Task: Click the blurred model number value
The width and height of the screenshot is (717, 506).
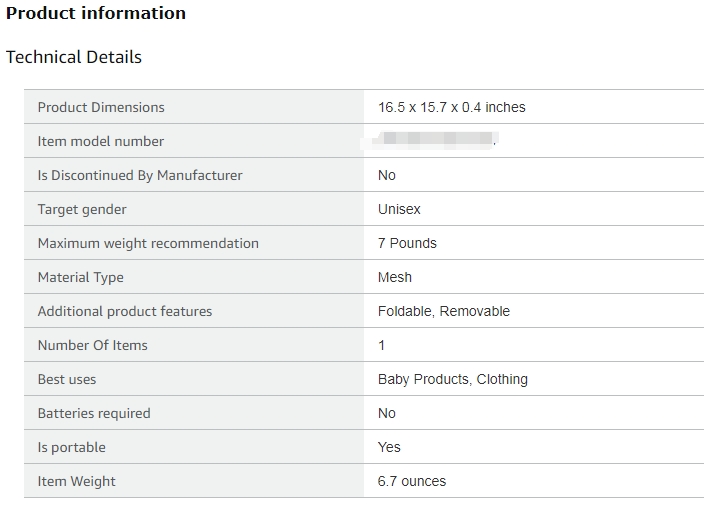Action: click(437, 141)
